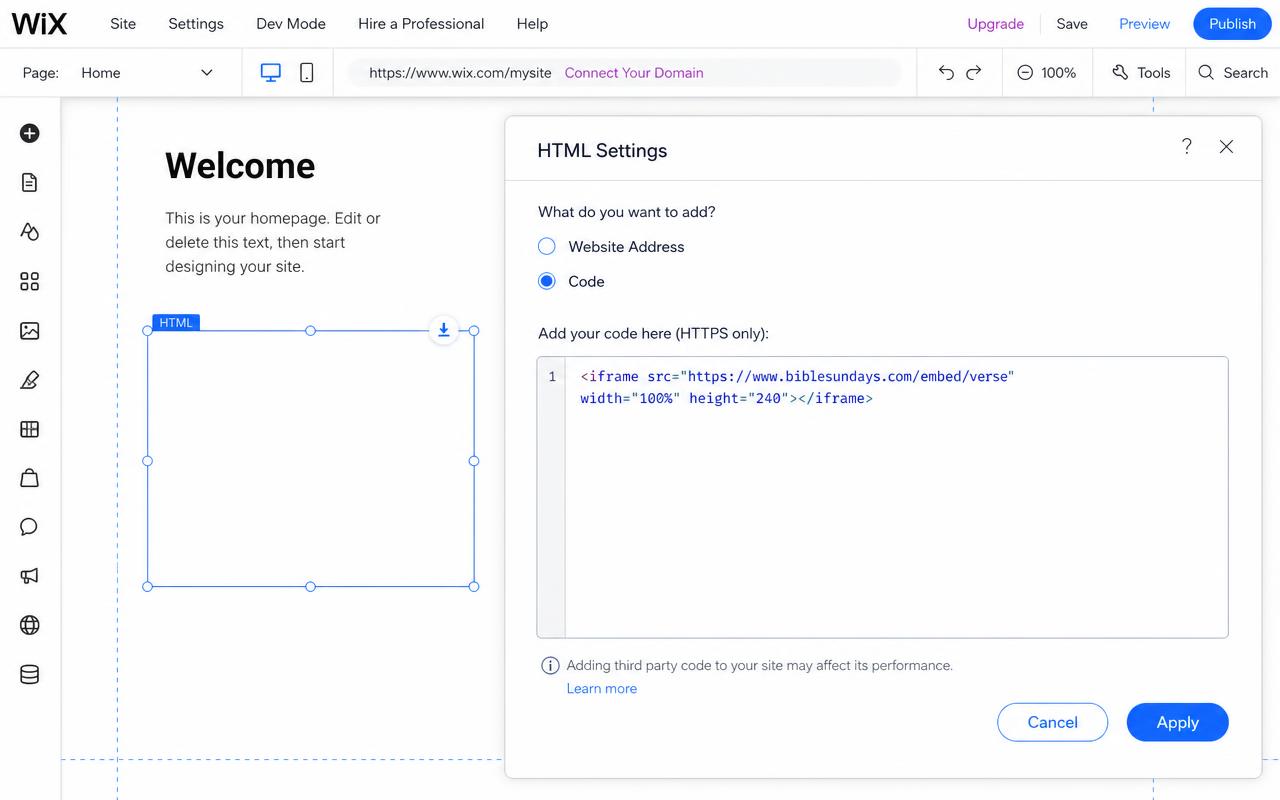Open Pages & Menu sidebar icon

pos(30,182)
